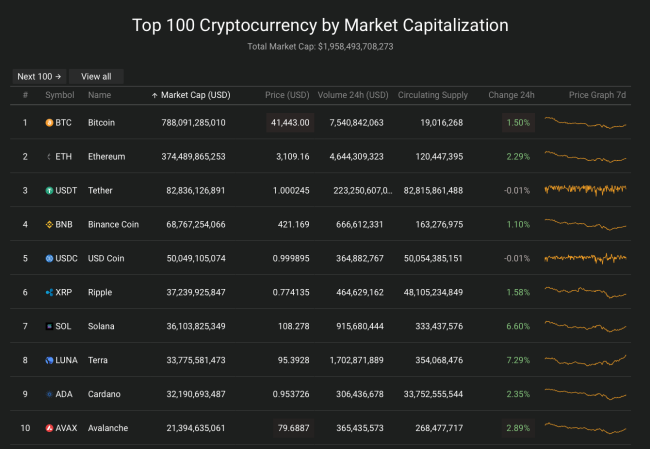650x449 pixels.
Task: Open the Tether name link
Action: click(100, 191)
